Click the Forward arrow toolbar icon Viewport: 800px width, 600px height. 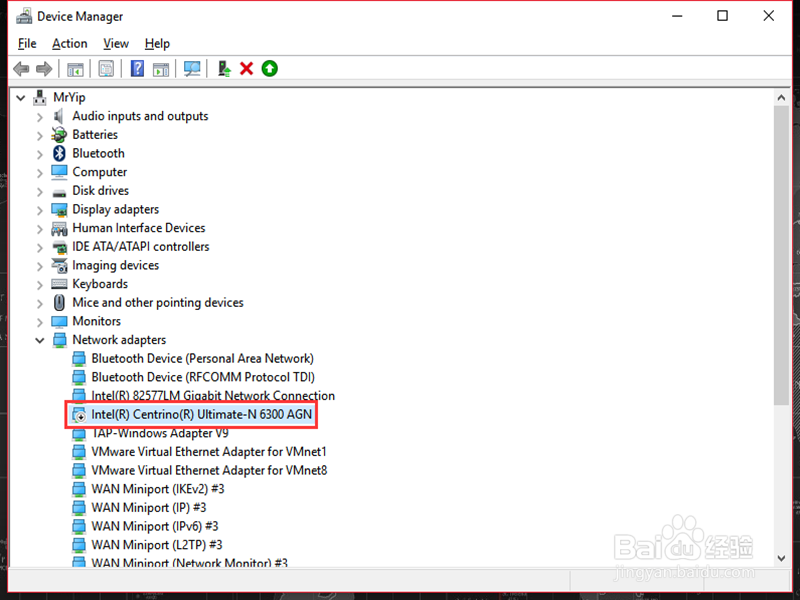44,69
